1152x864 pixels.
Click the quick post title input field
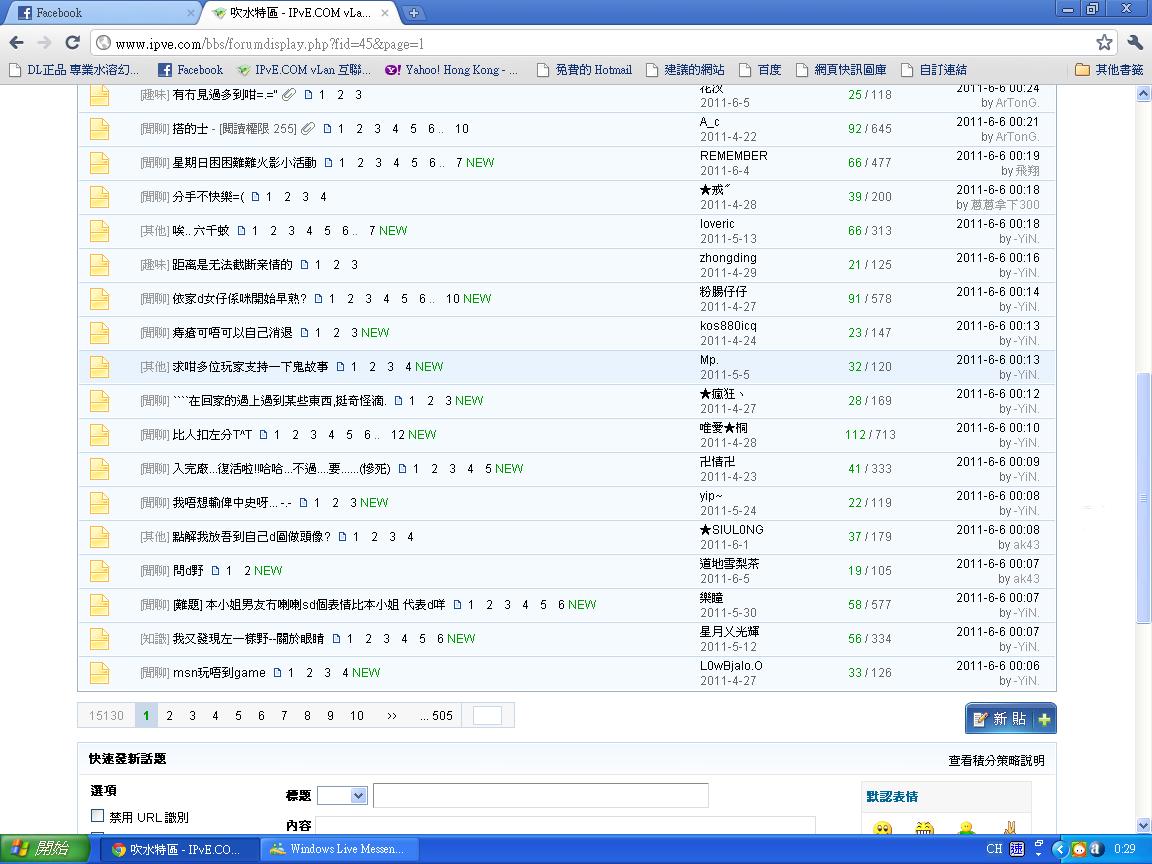(x=540, y=795)
